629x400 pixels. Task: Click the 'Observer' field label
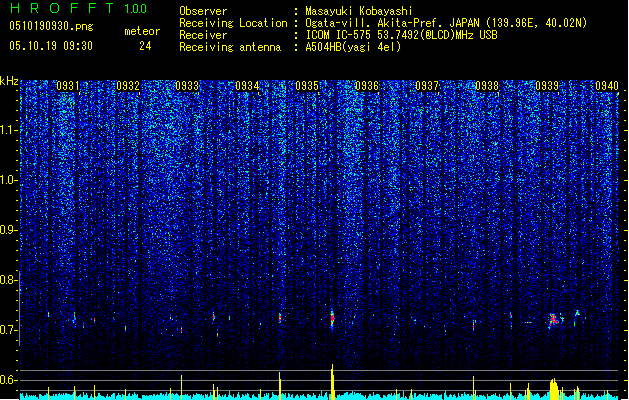click(x=203, y=11)
